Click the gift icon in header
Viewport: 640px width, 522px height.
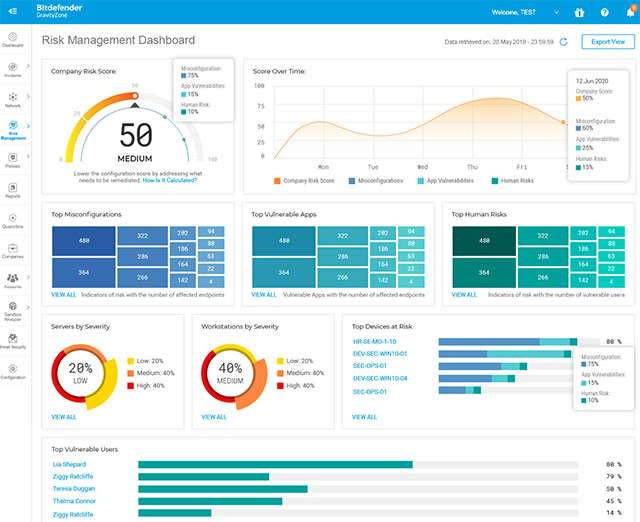(578, 12)
